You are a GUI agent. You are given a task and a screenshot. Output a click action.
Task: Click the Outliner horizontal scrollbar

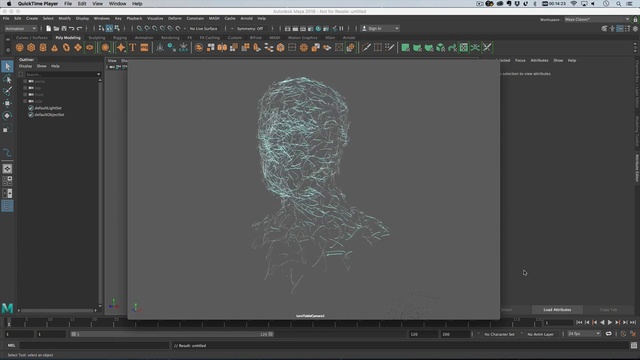click(x=57, y=311)
